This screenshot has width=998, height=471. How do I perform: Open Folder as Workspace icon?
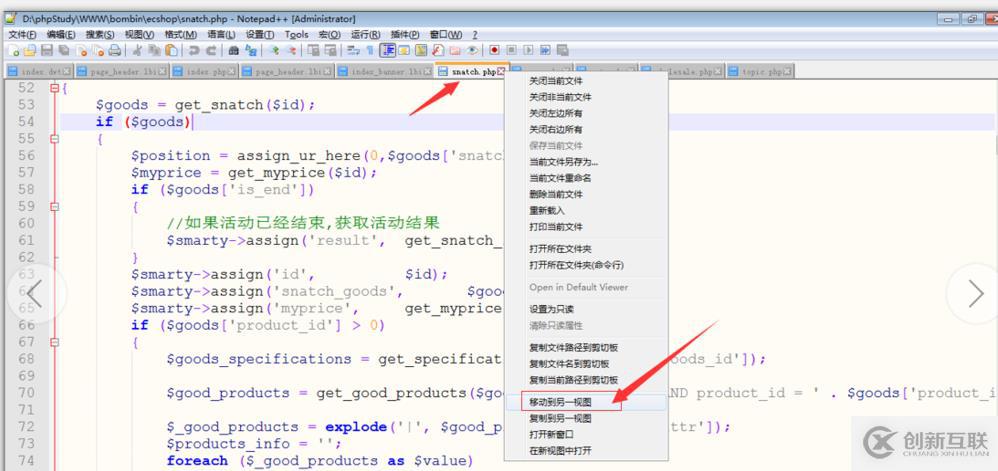pyautogui.click(x=455, y=51)
